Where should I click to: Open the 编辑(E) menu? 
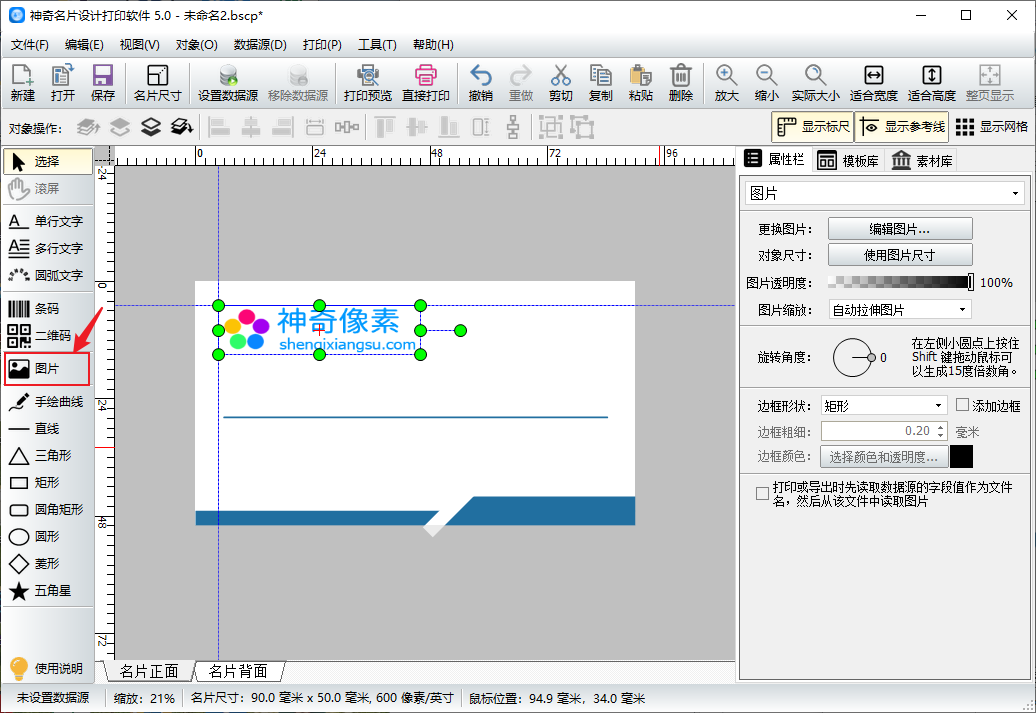pyautogui.click(x=84, y=45)
